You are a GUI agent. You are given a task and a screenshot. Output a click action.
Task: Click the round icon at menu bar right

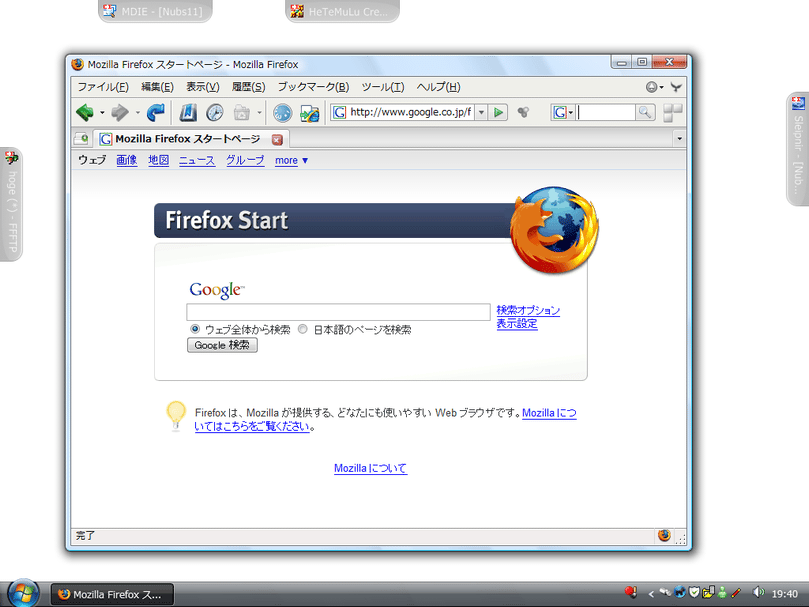click(x=654, y=87)
